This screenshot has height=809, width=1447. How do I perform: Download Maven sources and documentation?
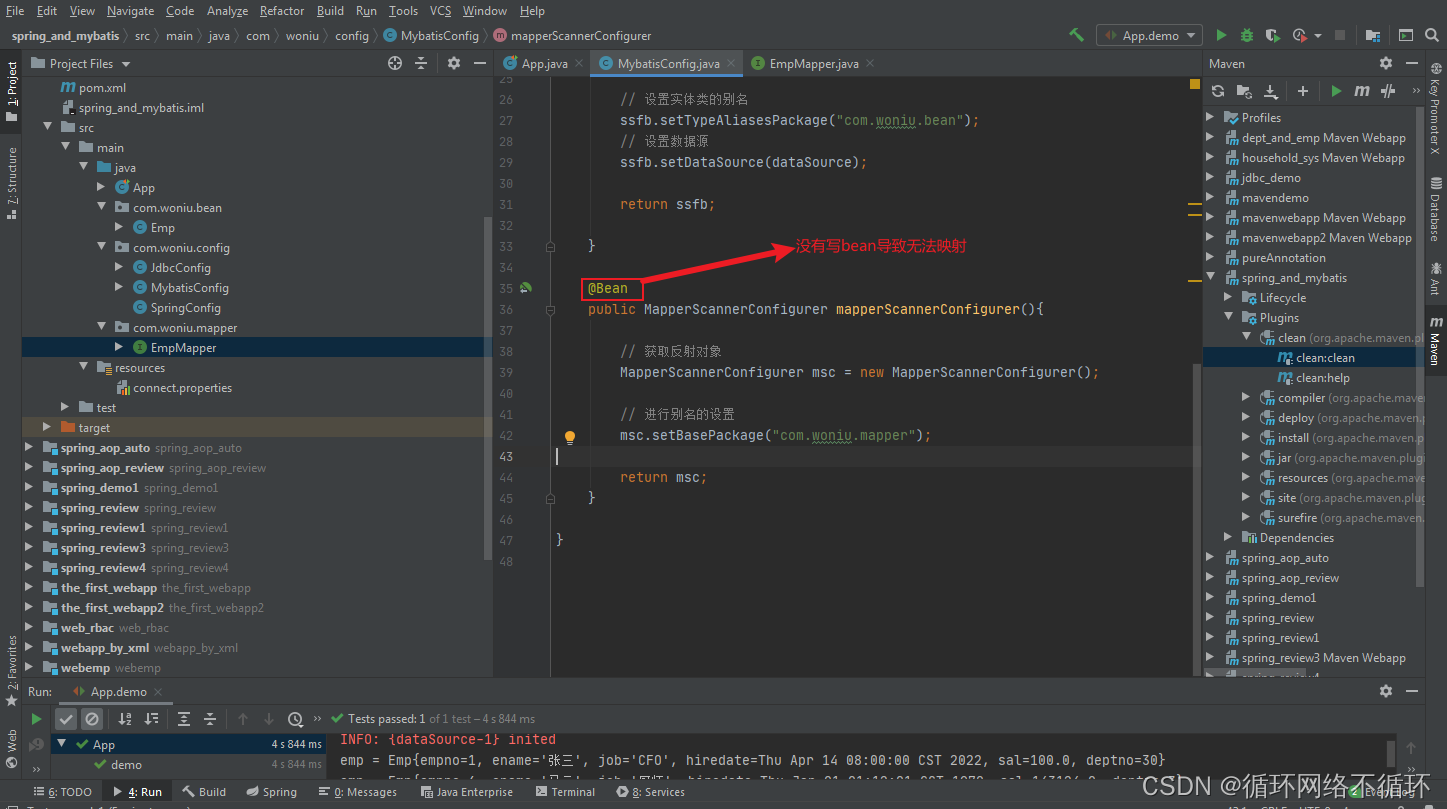(1270, 90)
